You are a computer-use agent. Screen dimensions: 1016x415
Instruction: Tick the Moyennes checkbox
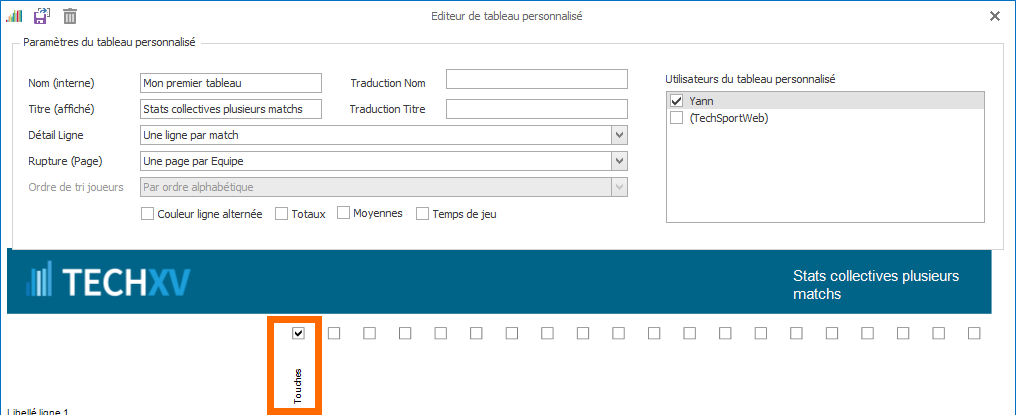343,213
